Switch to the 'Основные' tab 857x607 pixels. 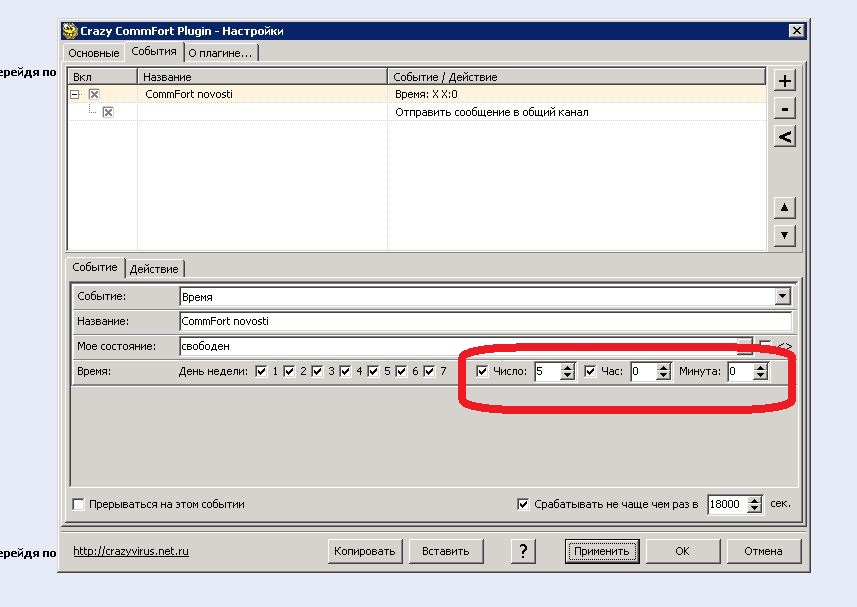[x=95, y=53]
